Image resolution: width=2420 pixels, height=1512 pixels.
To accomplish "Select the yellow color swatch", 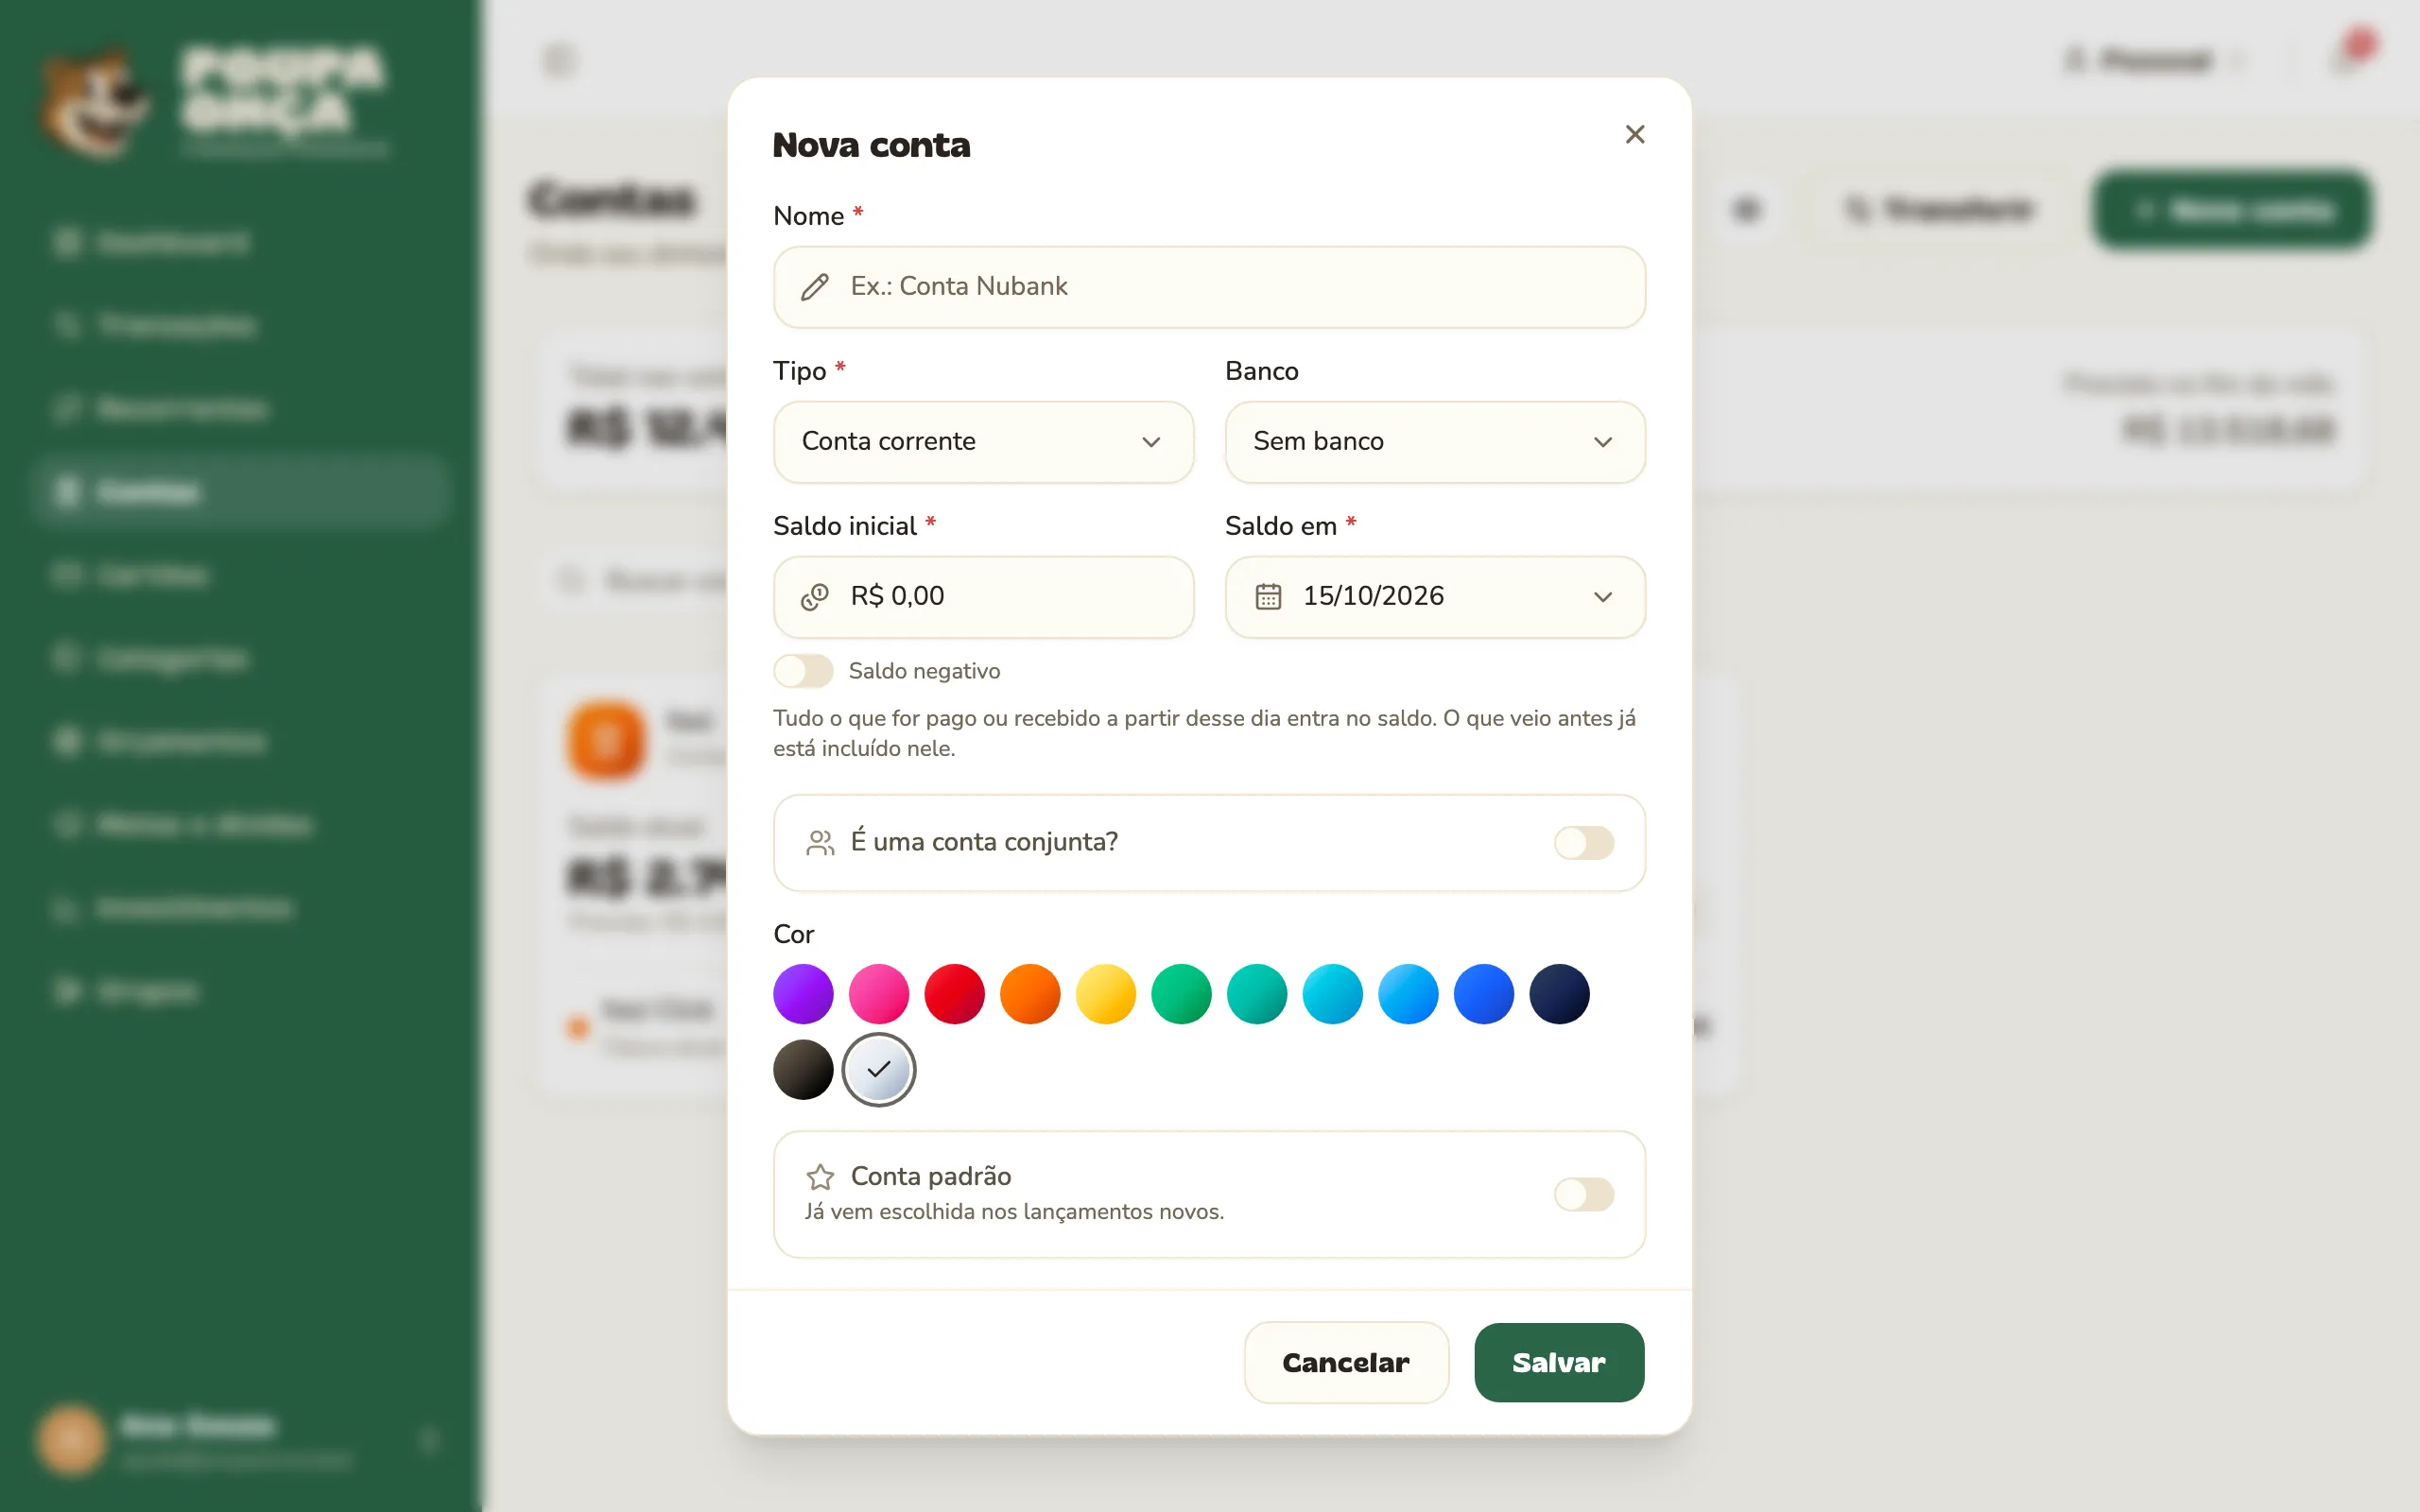I will (1106, 994).
